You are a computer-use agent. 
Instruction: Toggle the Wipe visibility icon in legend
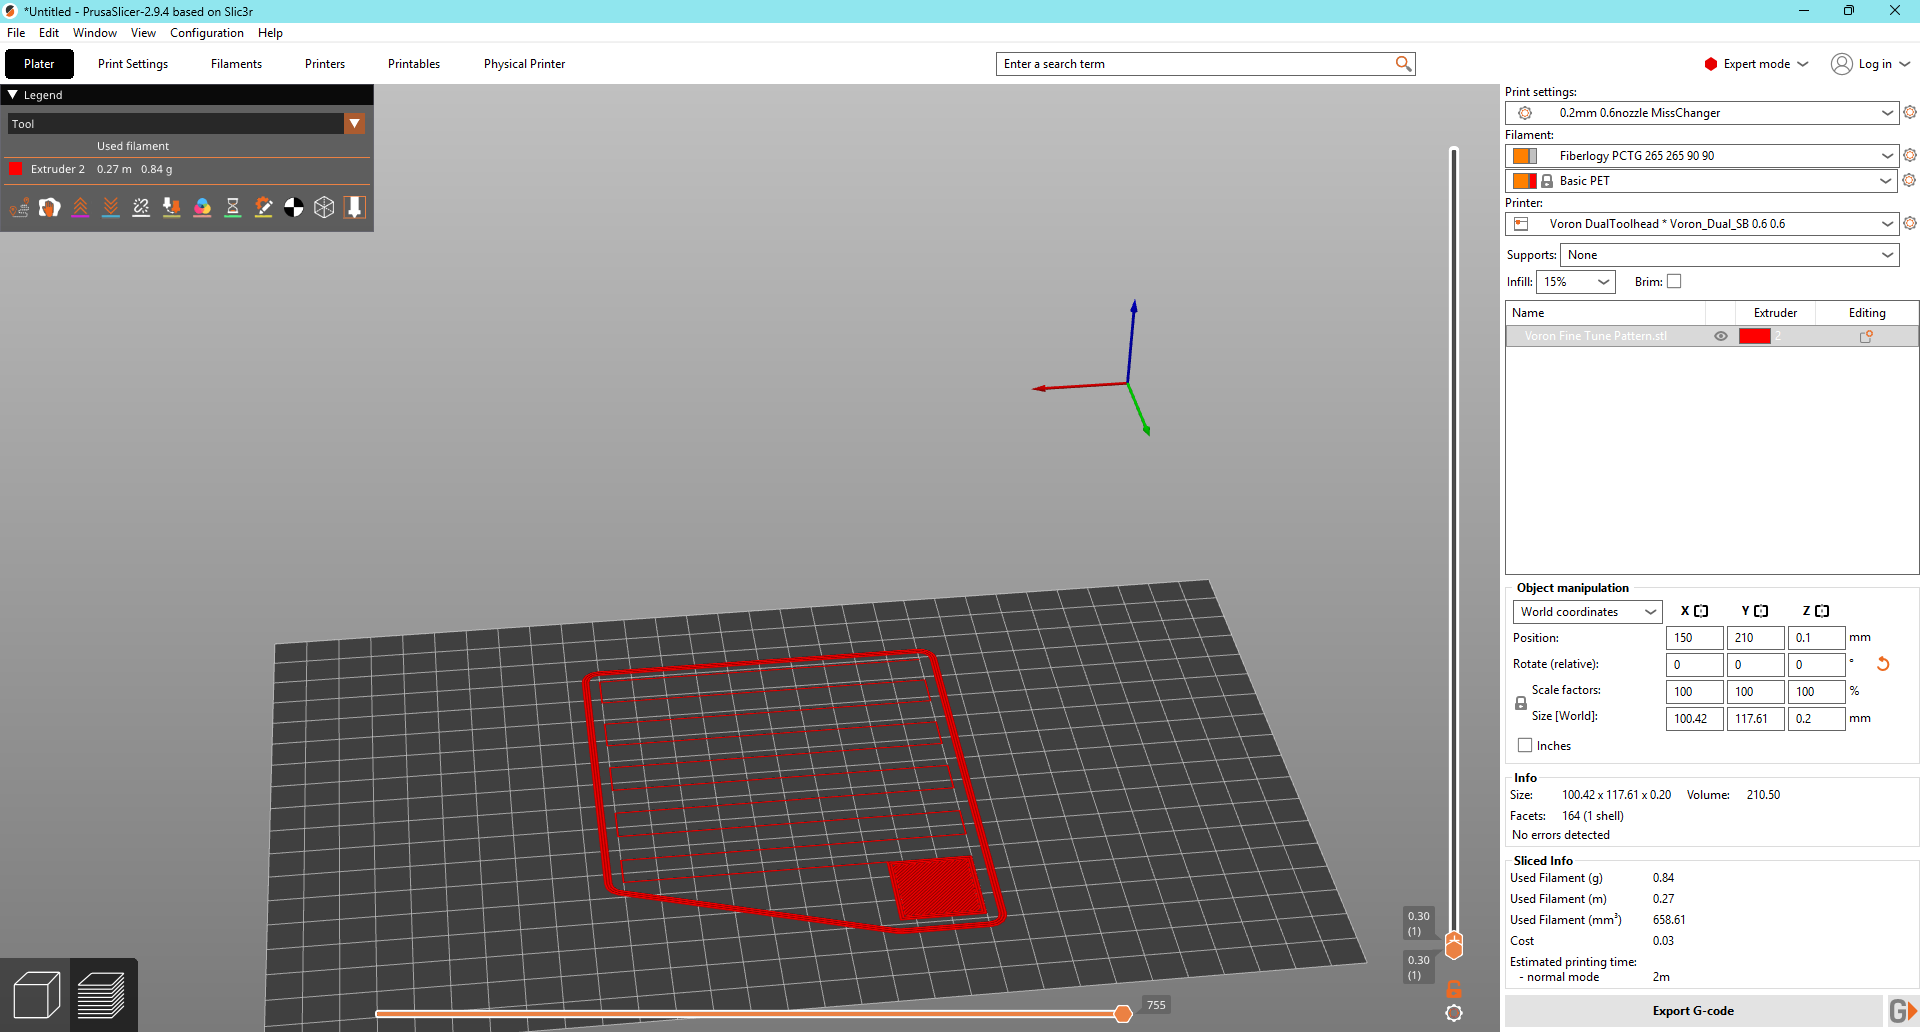50,207
